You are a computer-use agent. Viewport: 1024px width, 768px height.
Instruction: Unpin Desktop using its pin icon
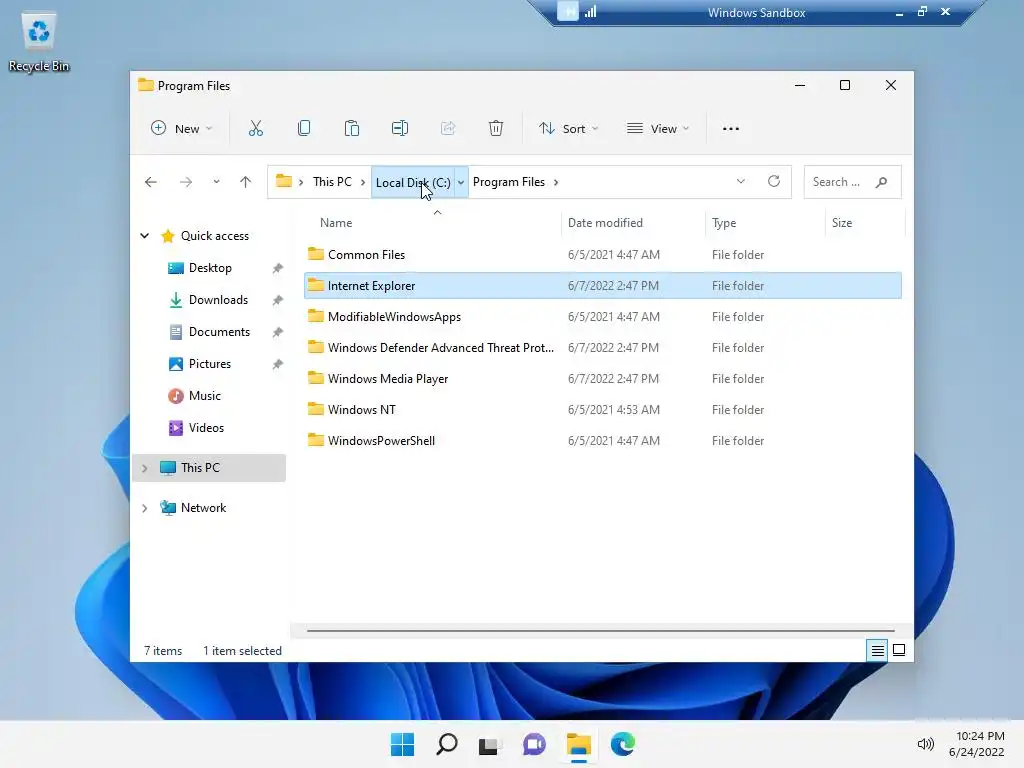click(x=278, y=268)
